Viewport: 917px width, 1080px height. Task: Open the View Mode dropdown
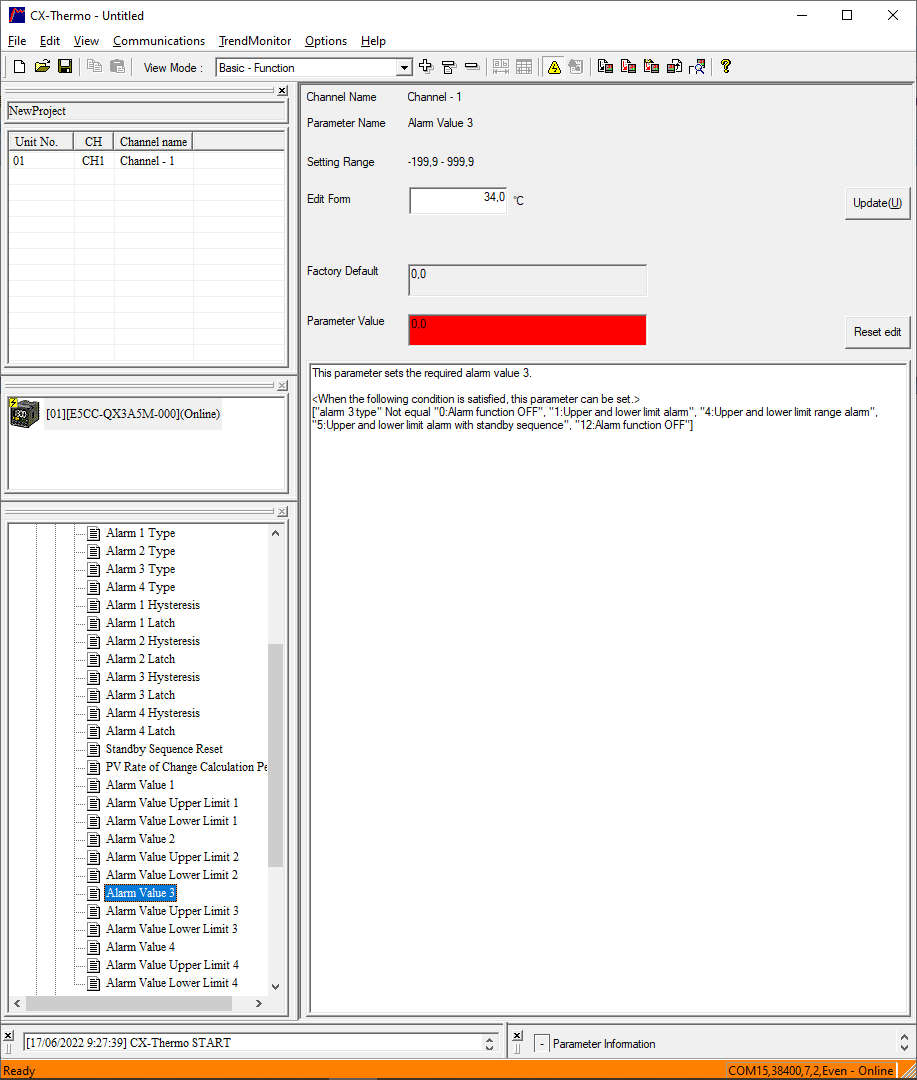[x=404, y=68]
